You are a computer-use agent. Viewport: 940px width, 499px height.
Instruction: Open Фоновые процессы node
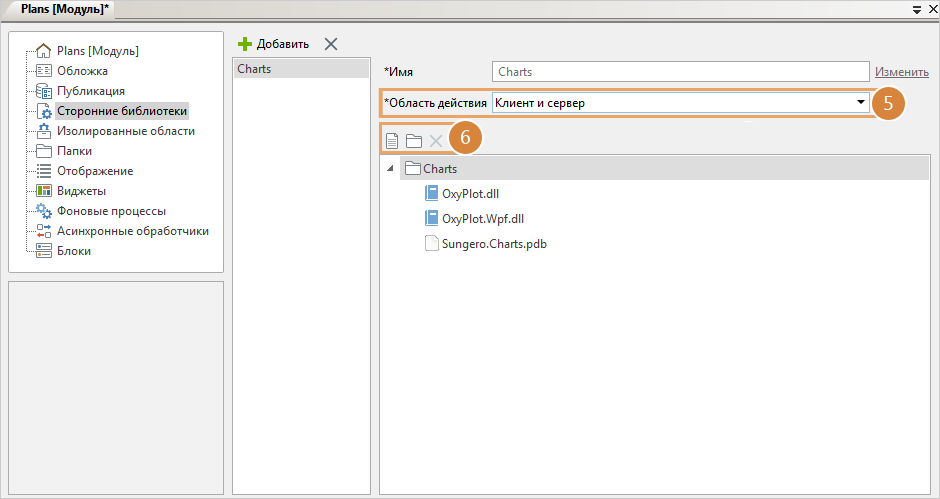coord(111,211)
